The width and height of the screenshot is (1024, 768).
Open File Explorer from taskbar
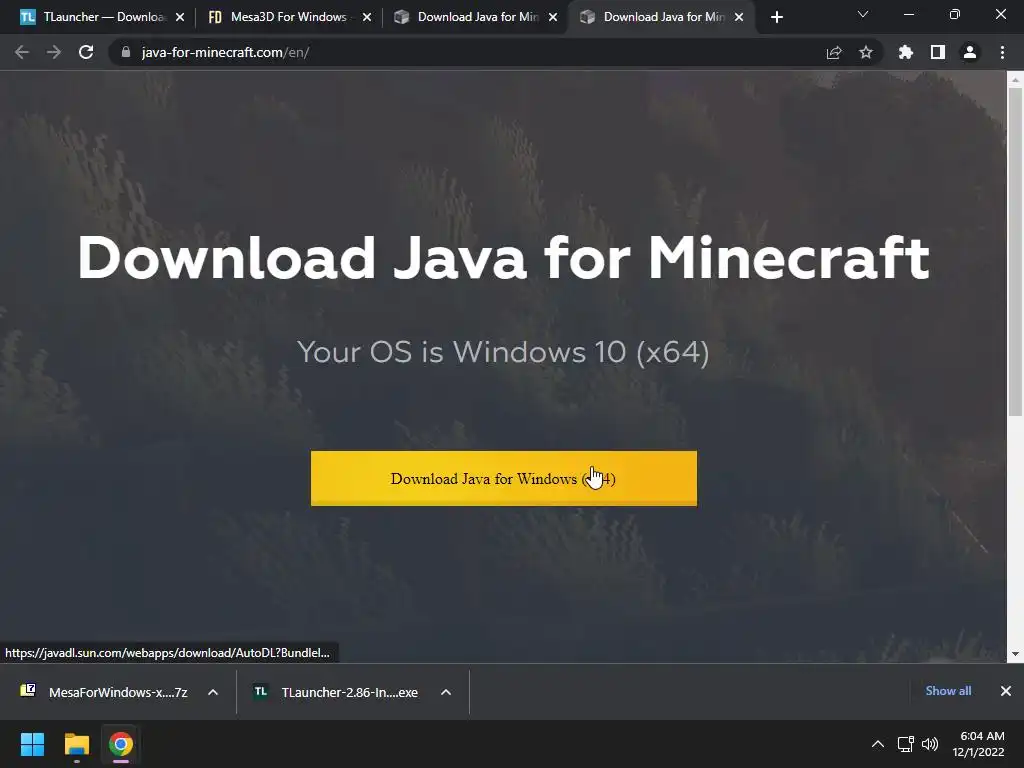click(76, 744)
